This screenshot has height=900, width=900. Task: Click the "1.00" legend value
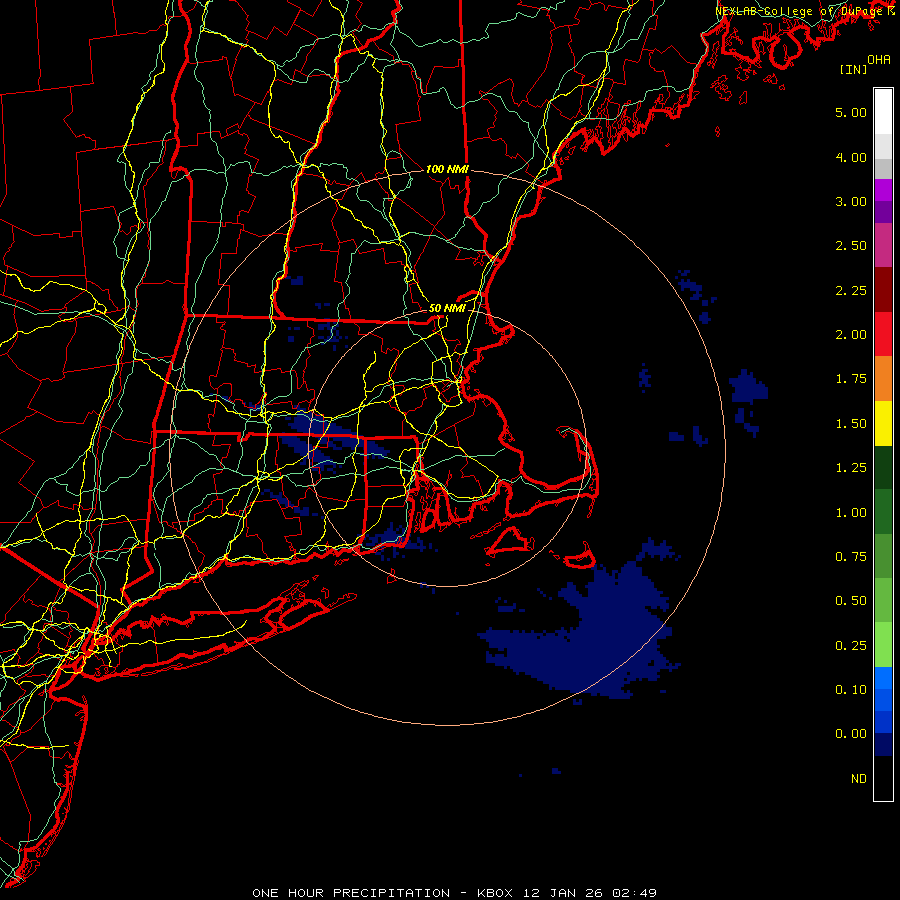coord(851,513)
